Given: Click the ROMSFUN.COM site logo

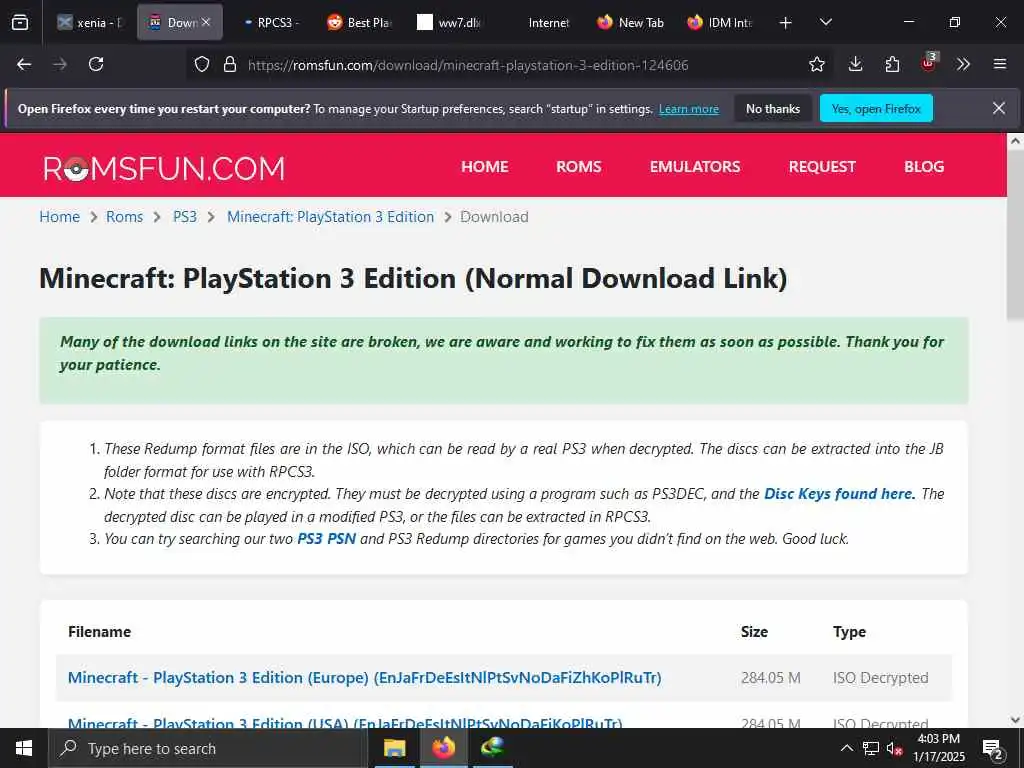Looking at the screenshot, I should pyautogui.click(x=164, y=168).
